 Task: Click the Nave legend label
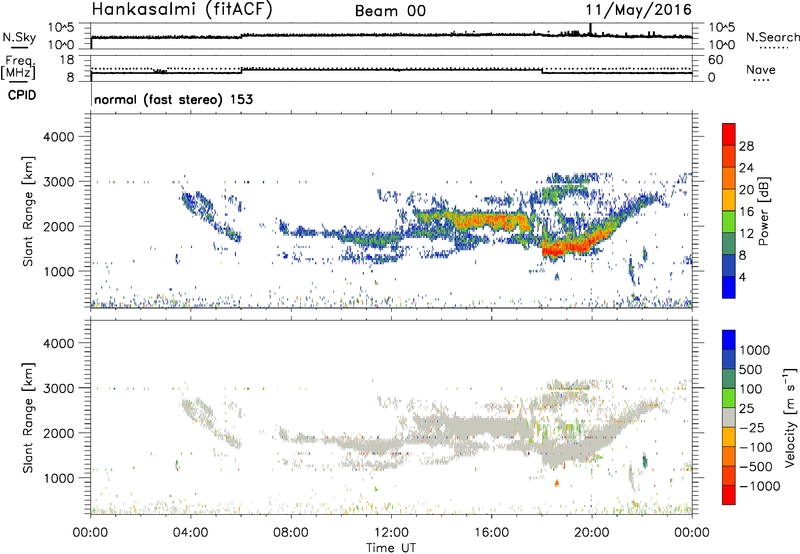[761, 70]
